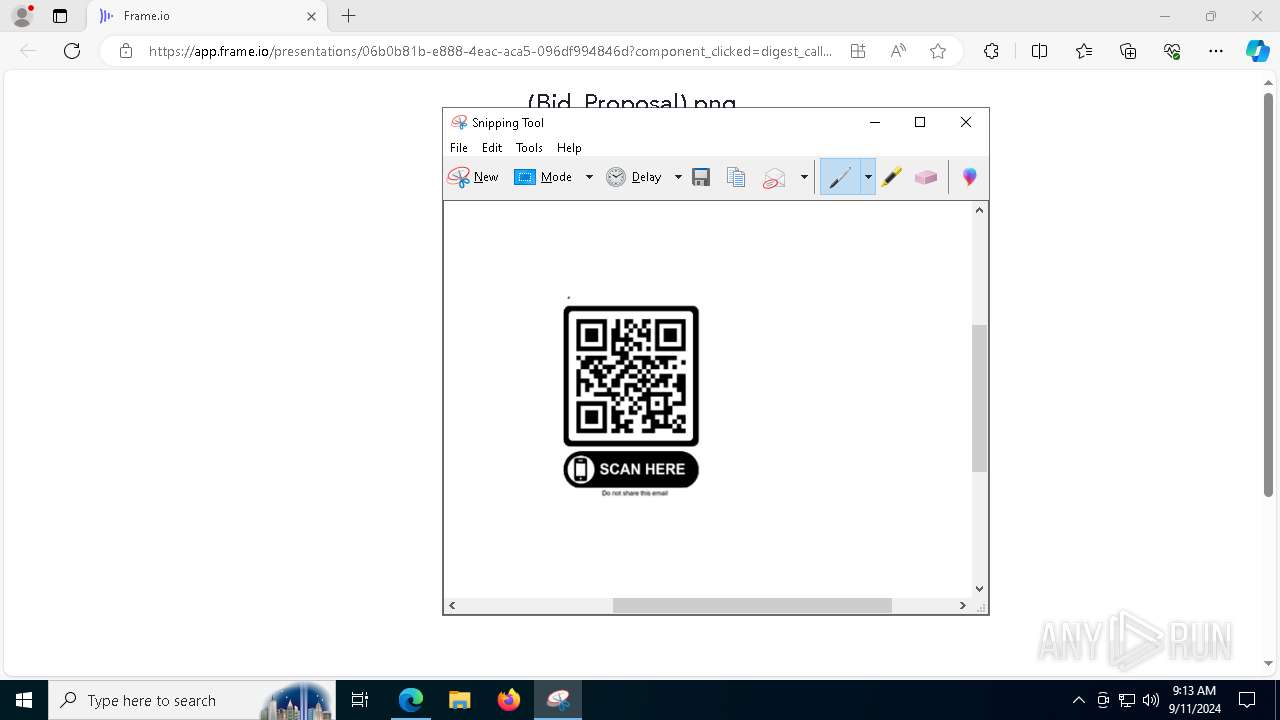Click the browser page scrollbar thumb
The width and height of the screenshot is (1280, 720).
pos(1268,296)
